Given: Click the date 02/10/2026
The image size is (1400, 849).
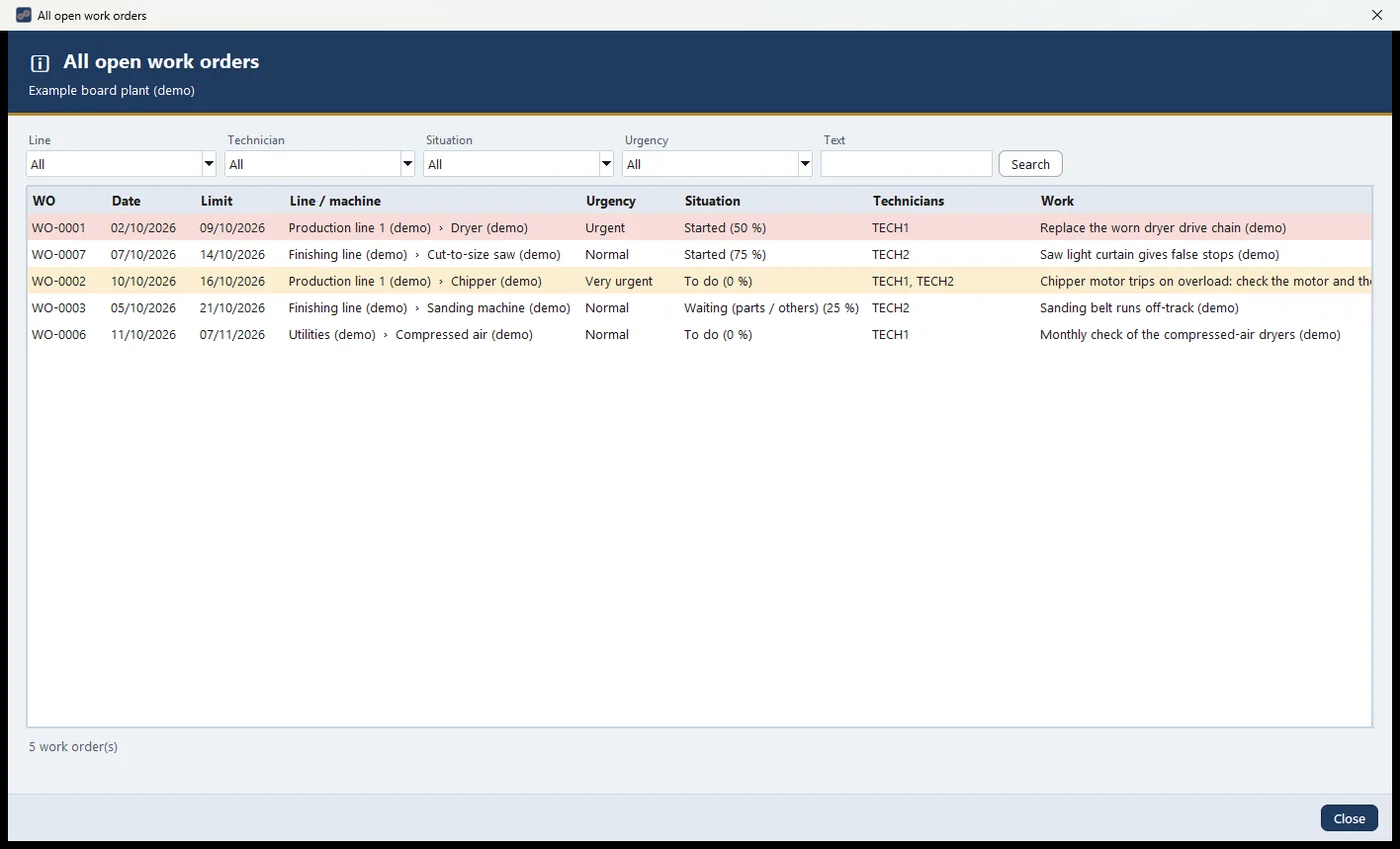Looking at the screenshot, I should click(143, 228).
